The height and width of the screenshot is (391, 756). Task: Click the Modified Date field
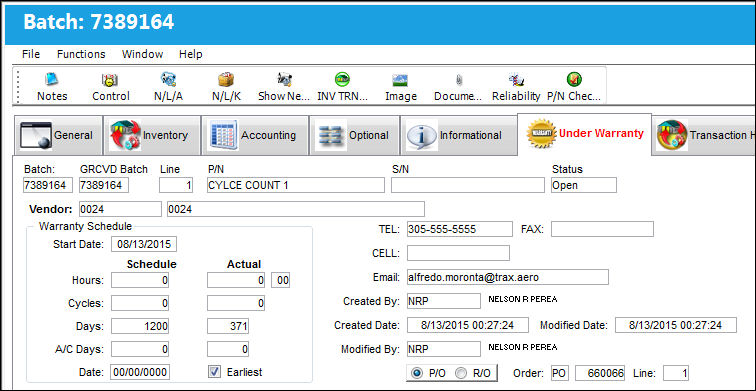[676, 325]
